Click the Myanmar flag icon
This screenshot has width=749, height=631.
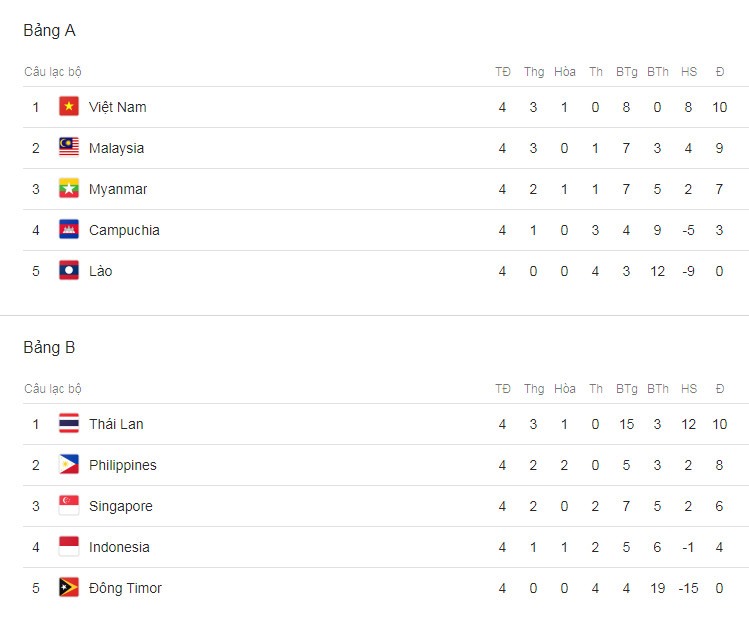pyautogui.click(x=69, y=189)
